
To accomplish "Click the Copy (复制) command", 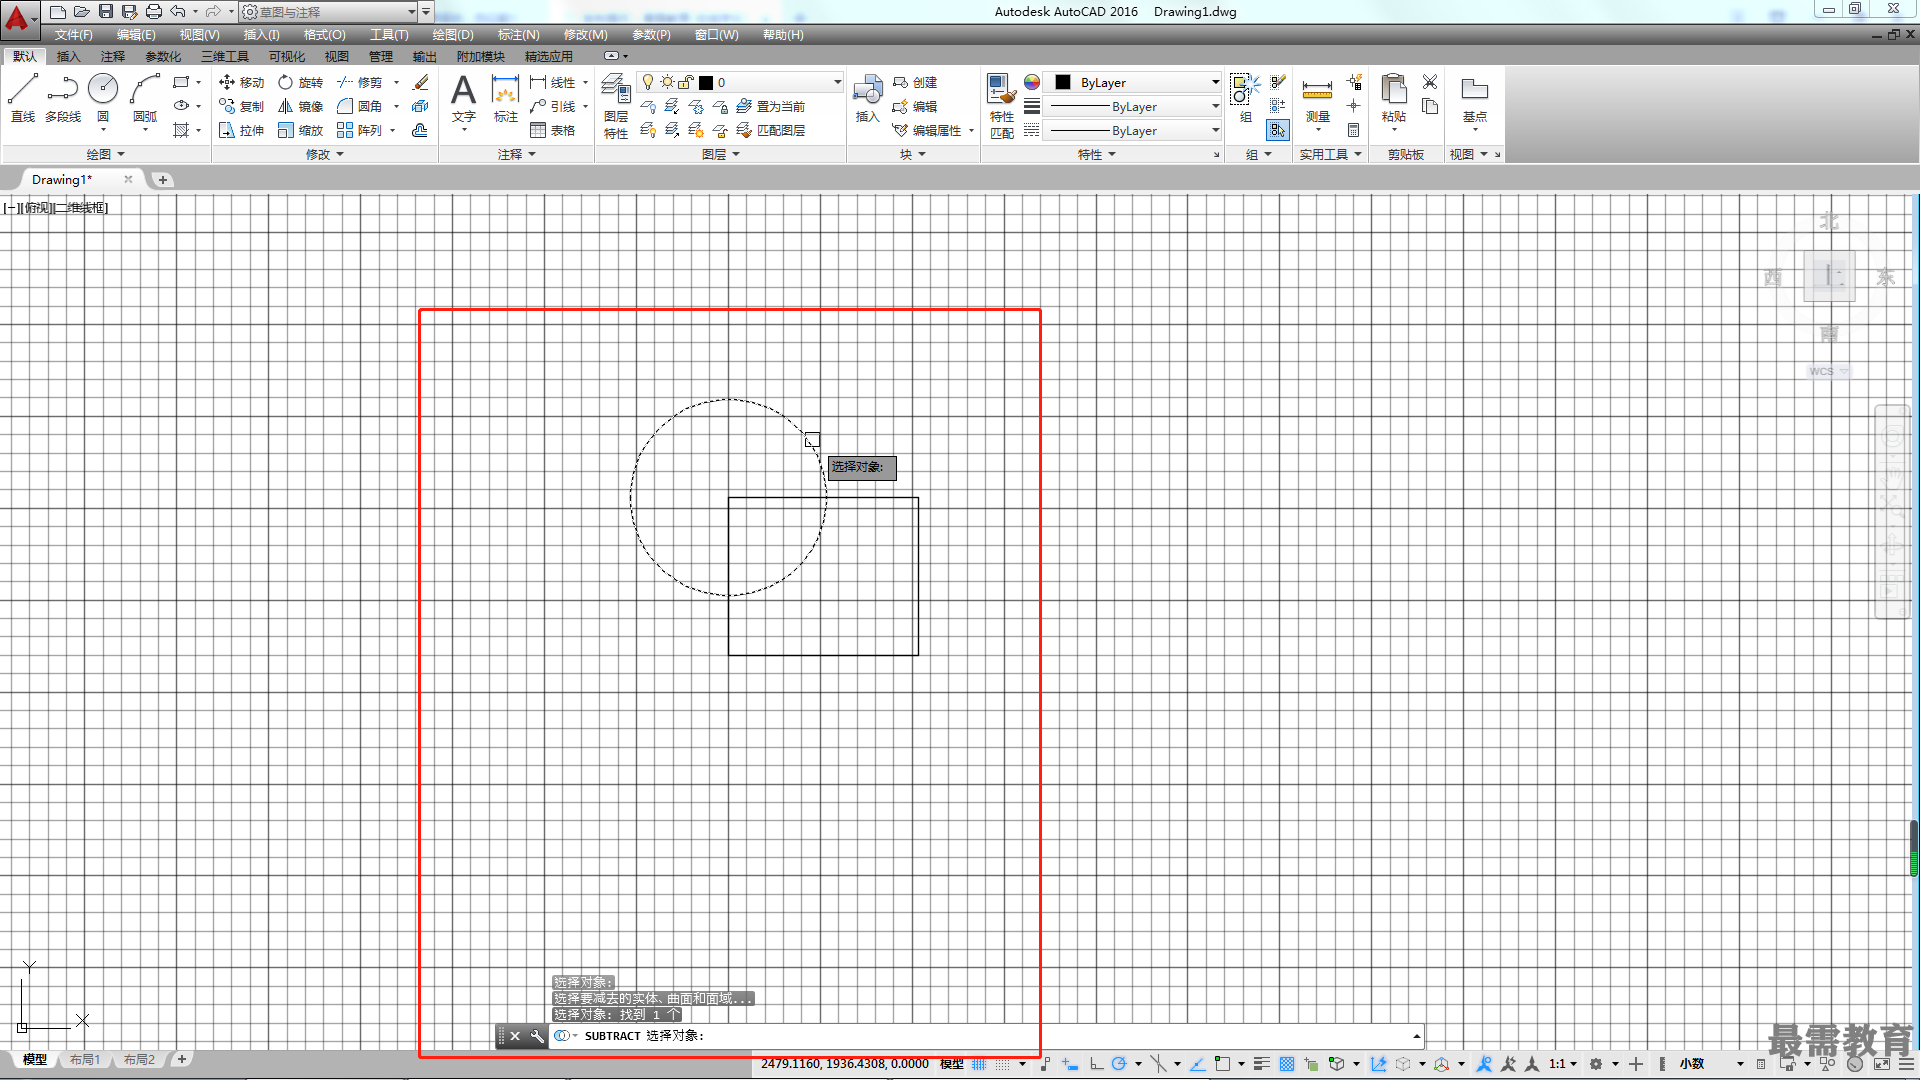I will pos(241,106).
